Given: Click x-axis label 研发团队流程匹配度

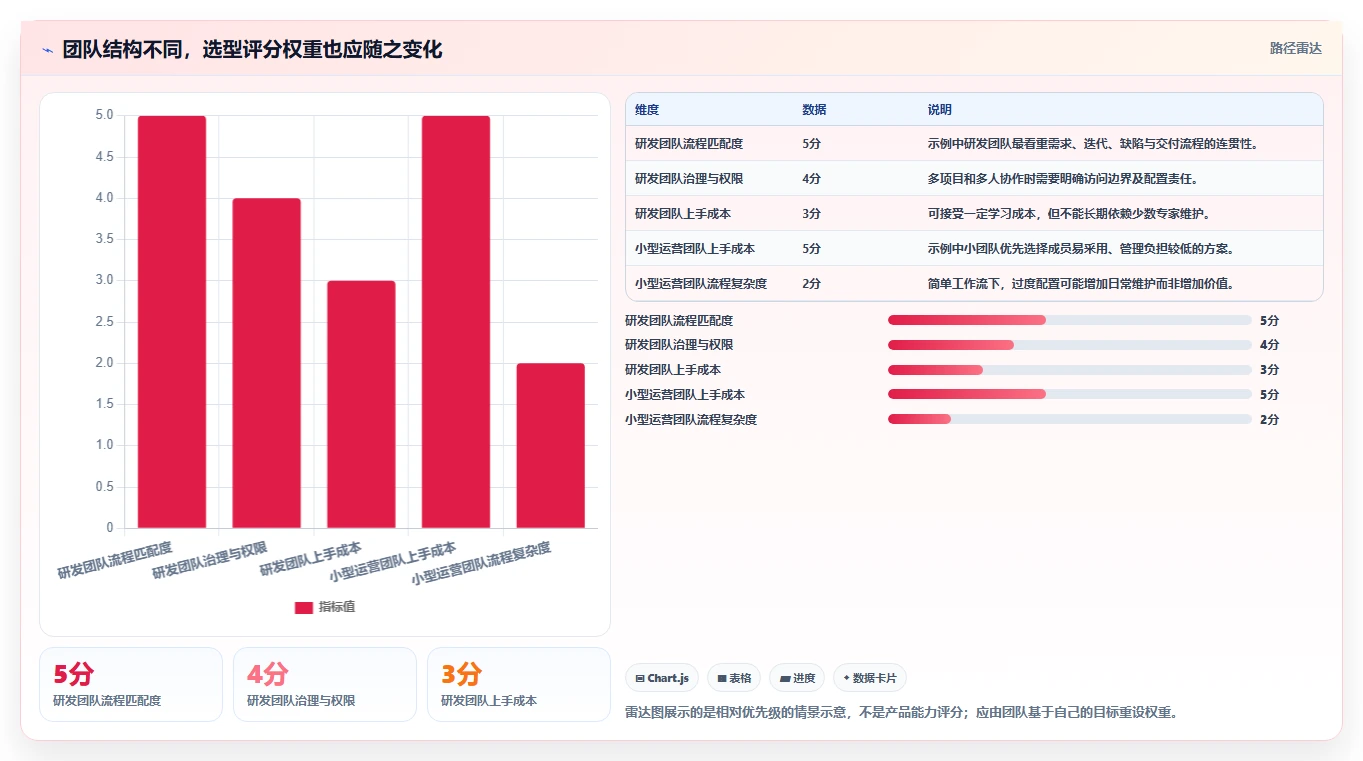Looking at the screenshot, I should point(115,561).
